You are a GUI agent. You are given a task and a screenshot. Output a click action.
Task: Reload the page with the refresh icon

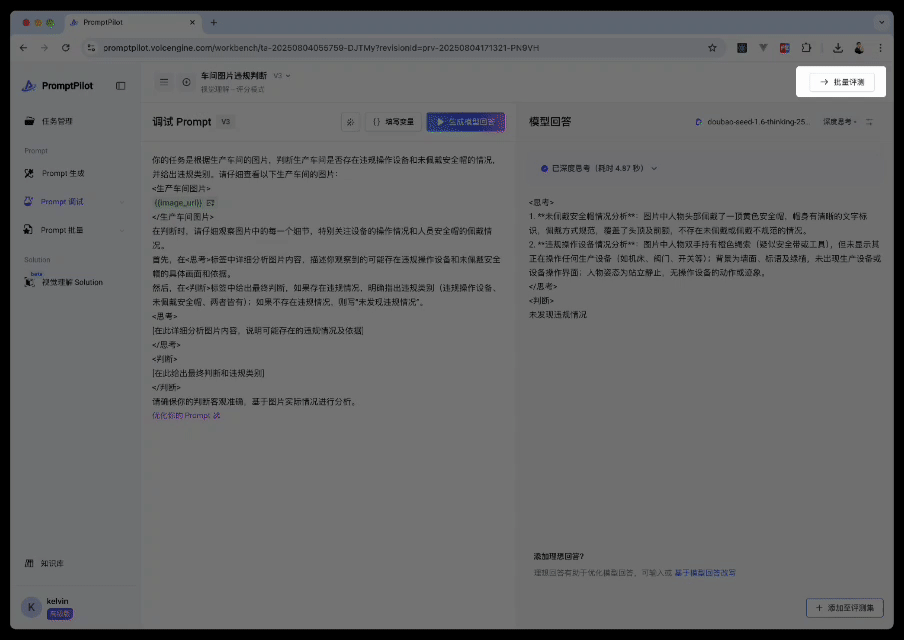(66, 48)
